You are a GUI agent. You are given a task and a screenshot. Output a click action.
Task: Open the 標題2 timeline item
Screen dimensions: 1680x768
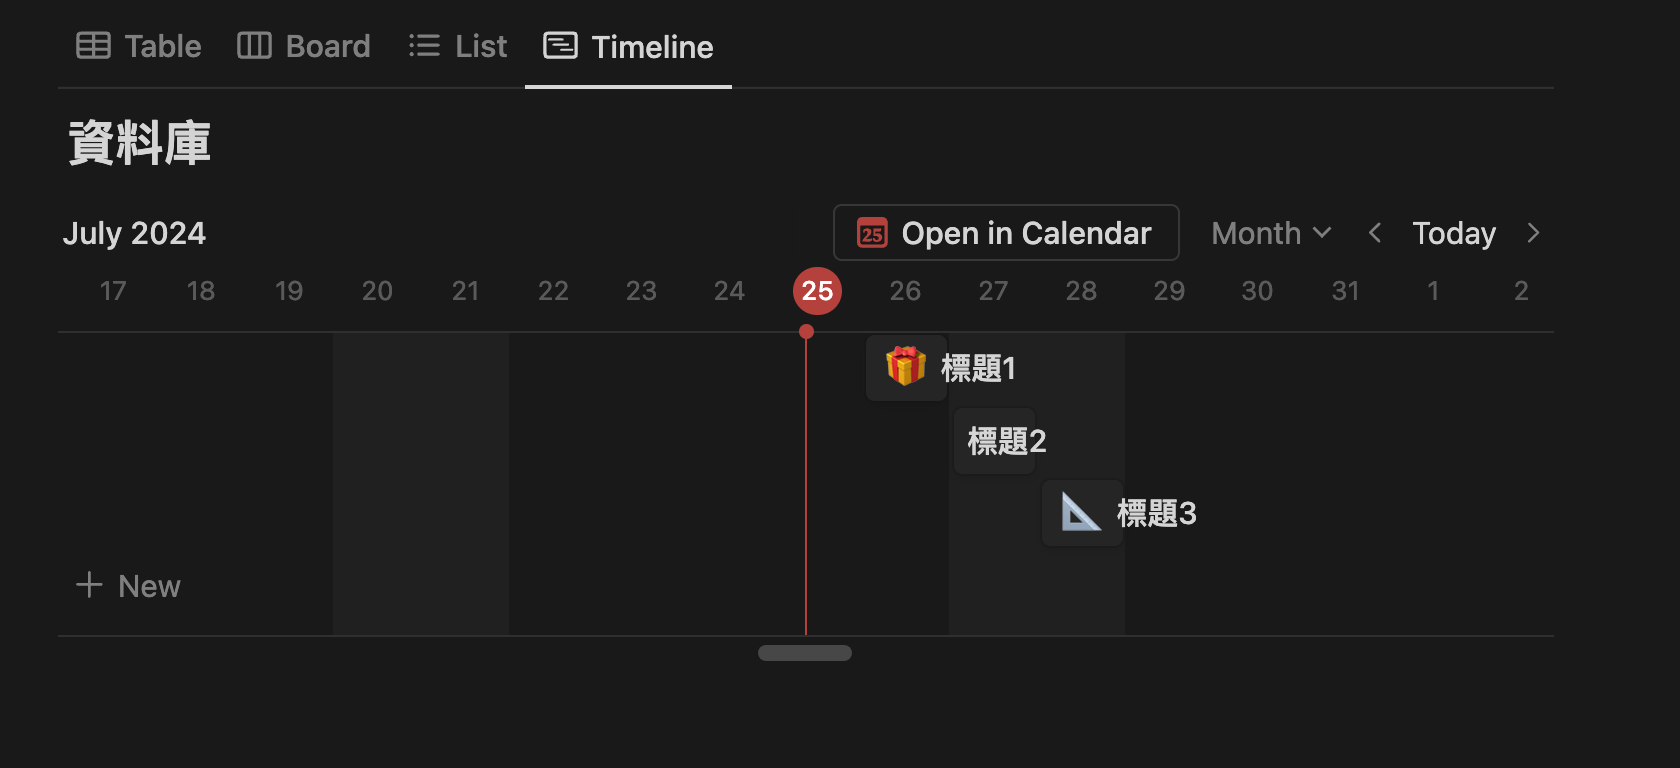[1005, 441]
